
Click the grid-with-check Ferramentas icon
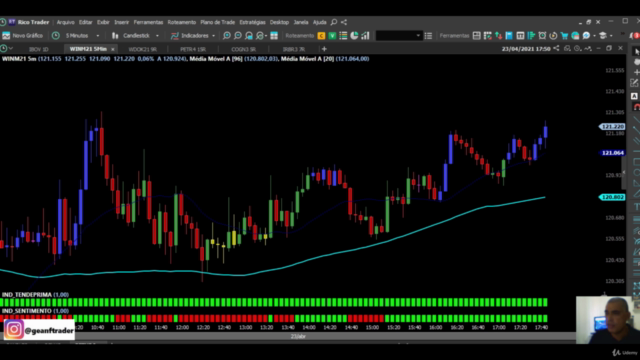pyautogui.click(x=487, y=36)
